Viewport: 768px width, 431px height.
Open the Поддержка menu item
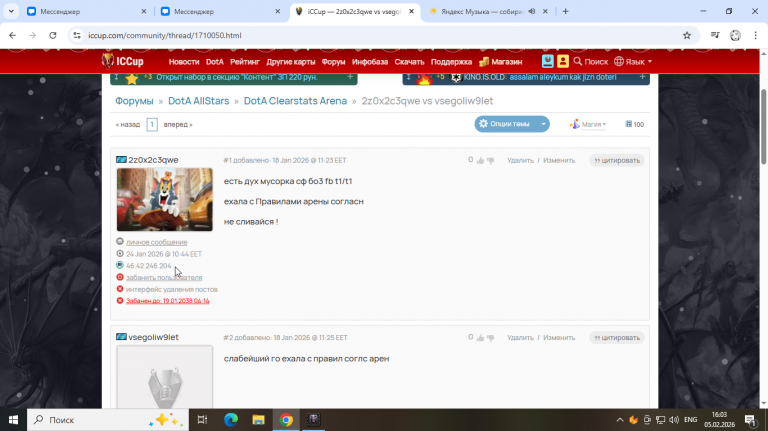pyautogui.click(x=451, y=62)
